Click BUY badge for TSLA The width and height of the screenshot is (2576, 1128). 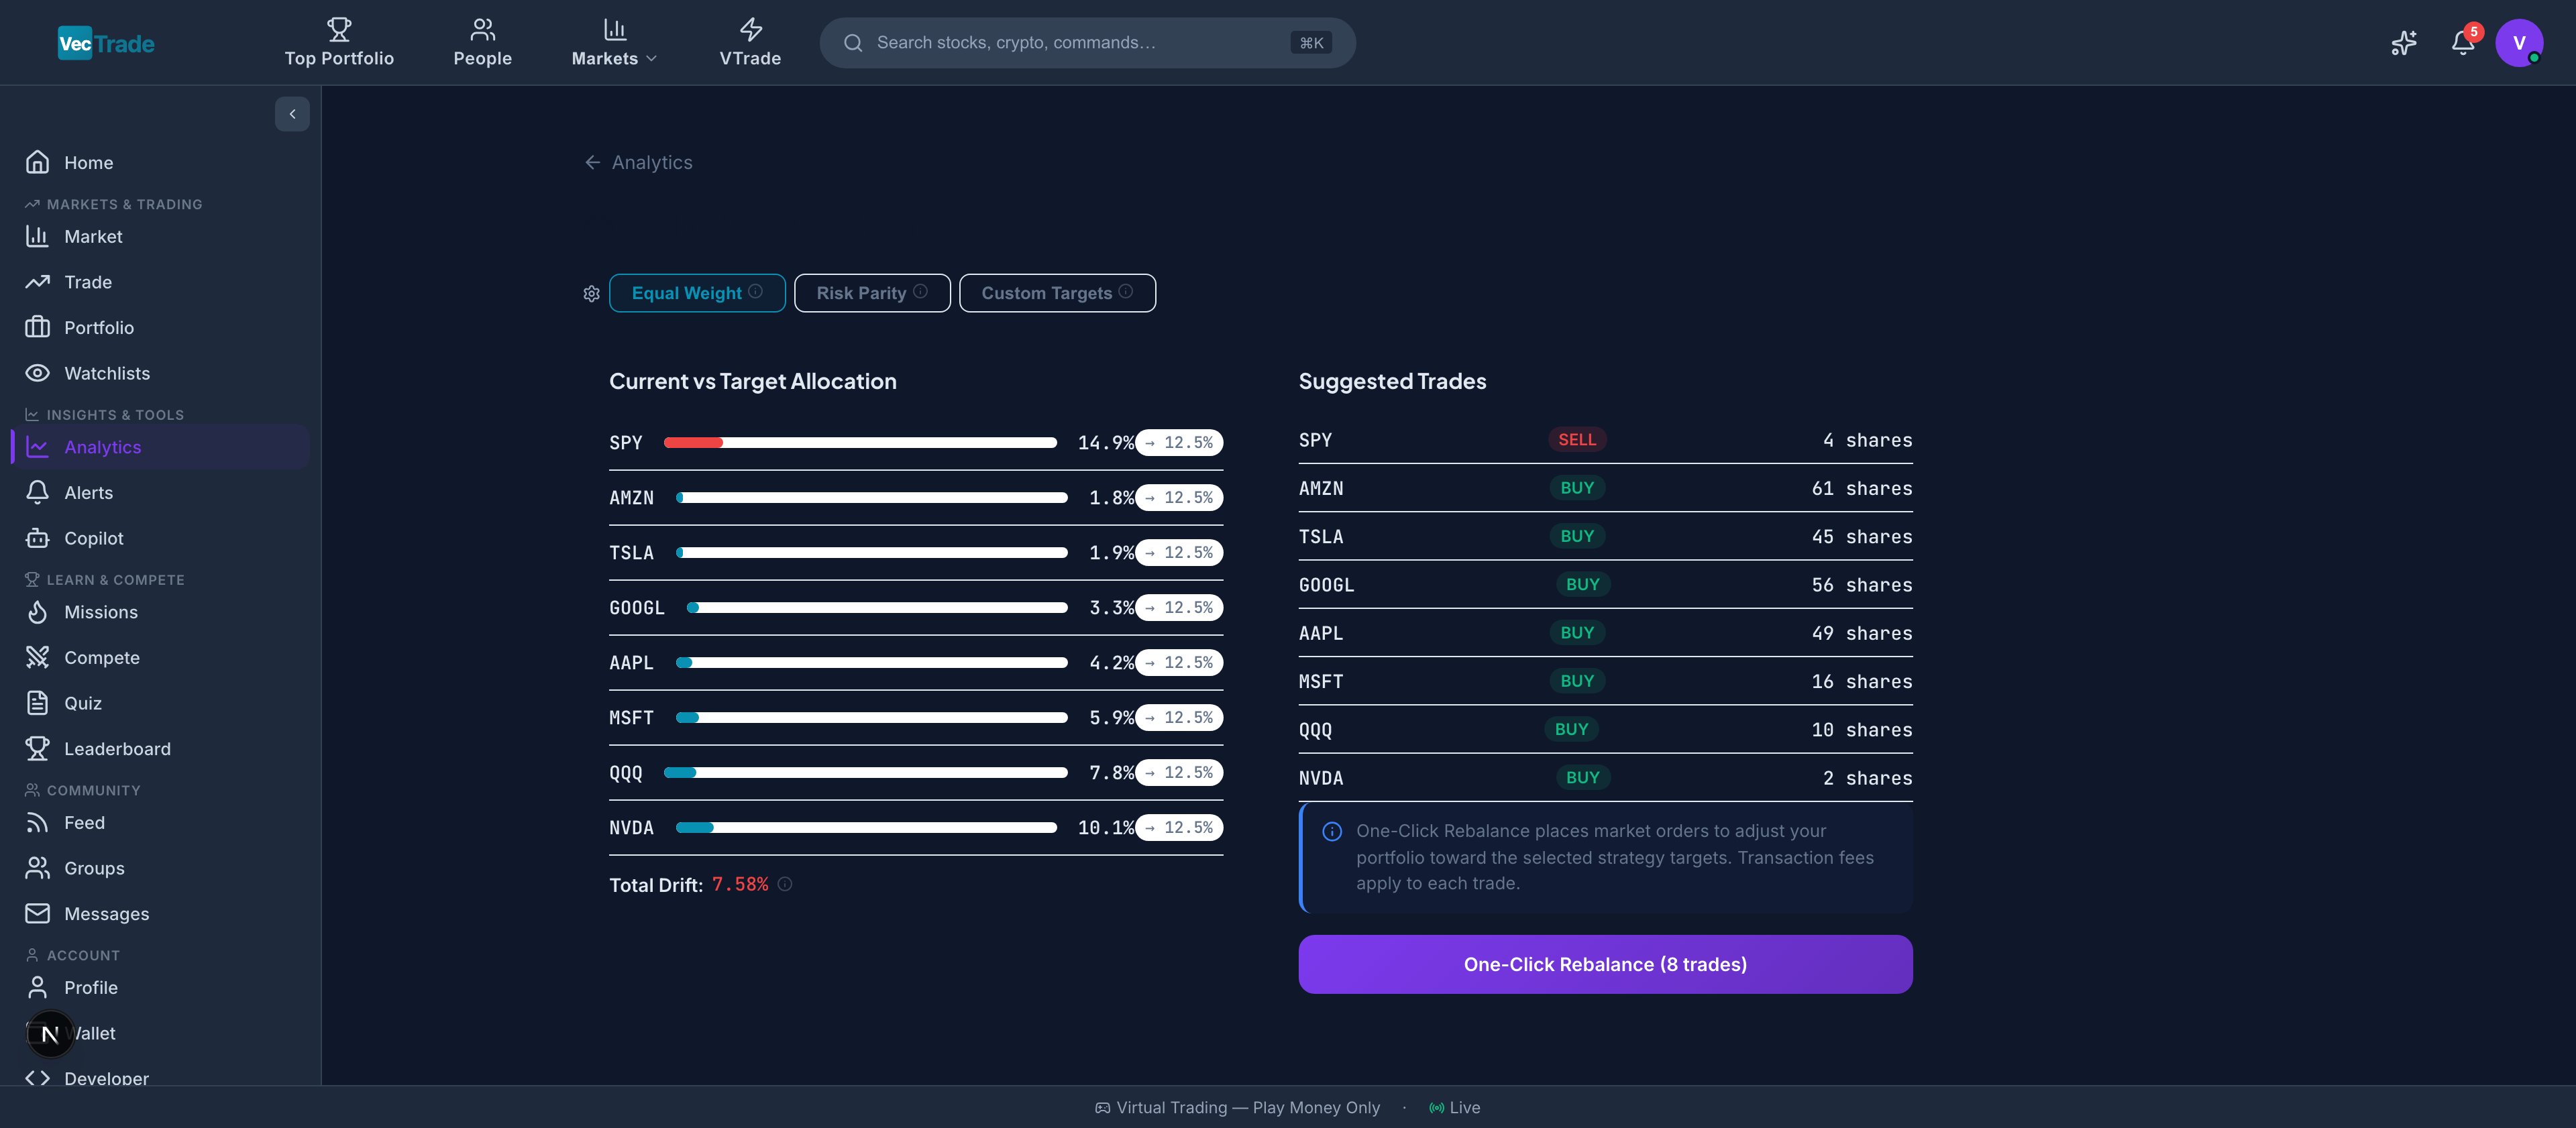[1577, 536]
